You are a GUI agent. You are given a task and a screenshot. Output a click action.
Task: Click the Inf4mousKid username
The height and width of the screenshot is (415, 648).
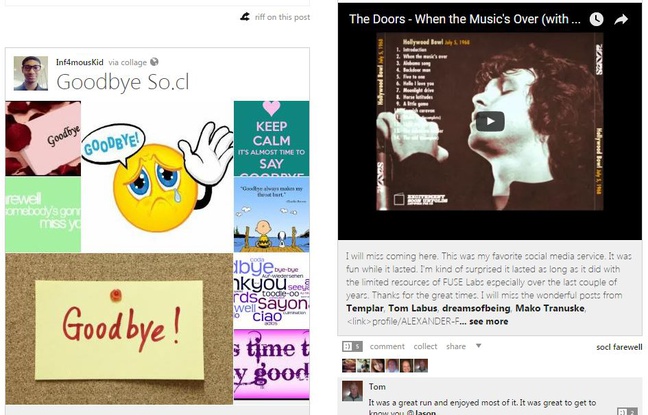(80, 62)
